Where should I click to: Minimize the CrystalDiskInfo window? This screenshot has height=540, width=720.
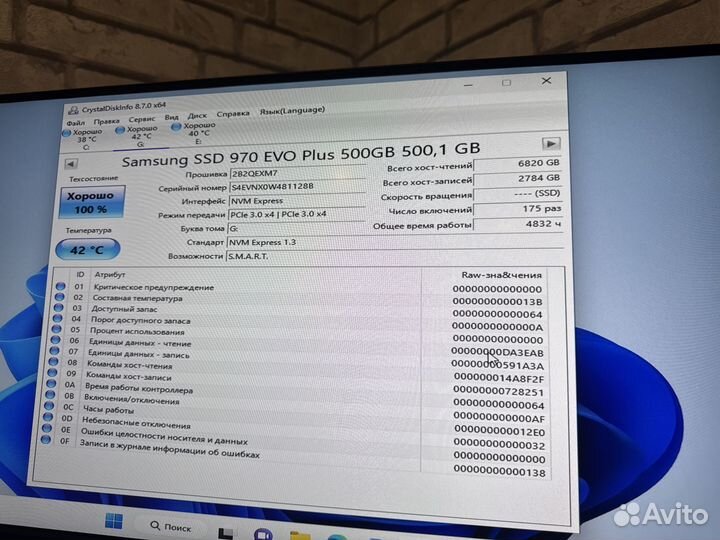(468, 85)
